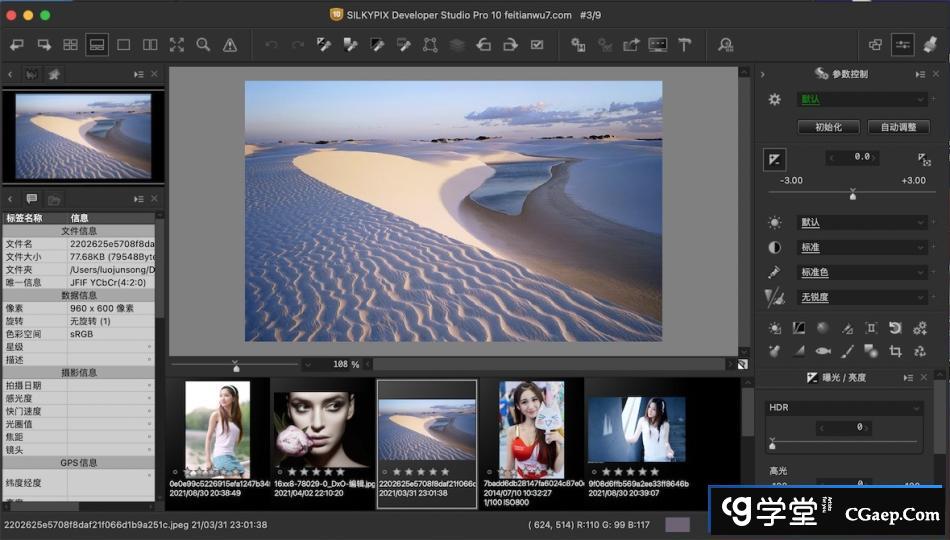This screenshot has width=950, height=540.
Task: Expand the sharpness 无锐度 dropdown
Action: [862, 297]
